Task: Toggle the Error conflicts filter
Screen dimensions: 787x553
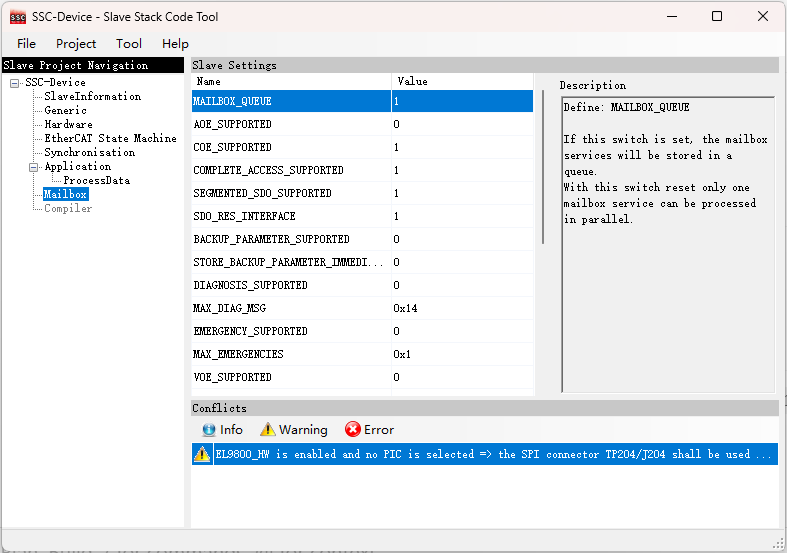Action: coord(369,430)
